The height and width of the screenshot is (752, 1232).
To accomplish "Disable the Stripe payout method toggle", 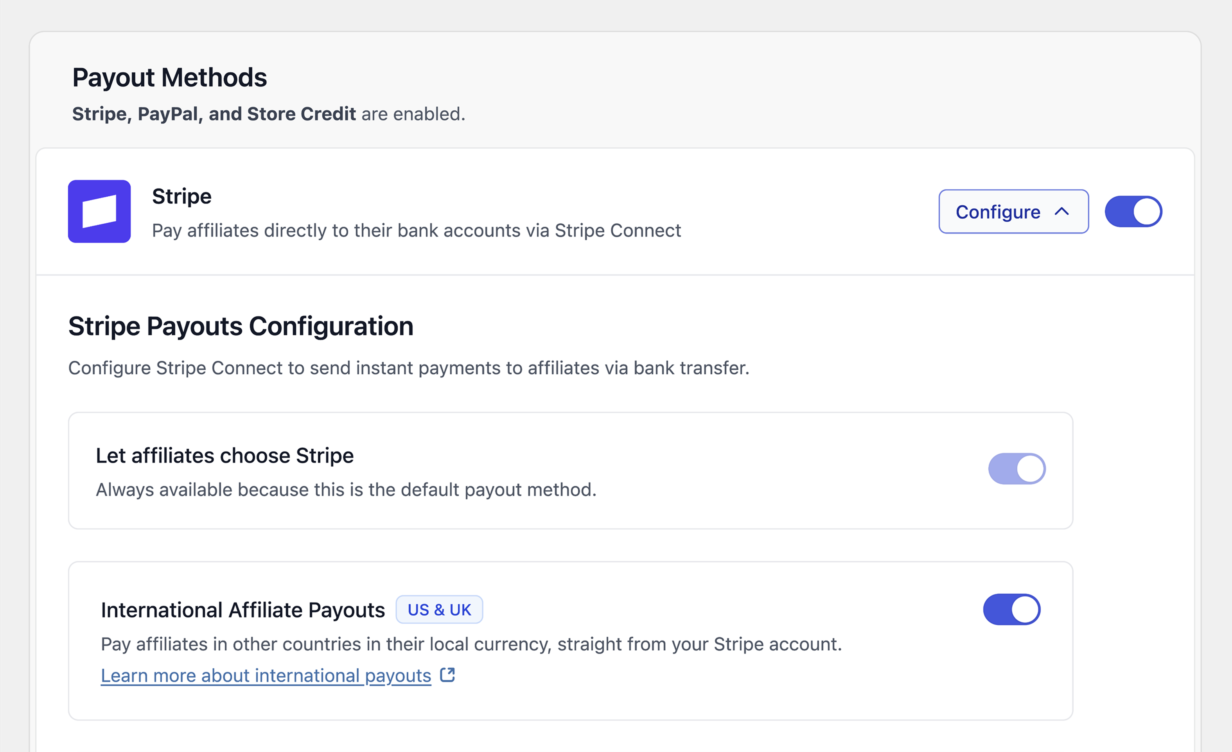I will click(x=1133, y=211).
